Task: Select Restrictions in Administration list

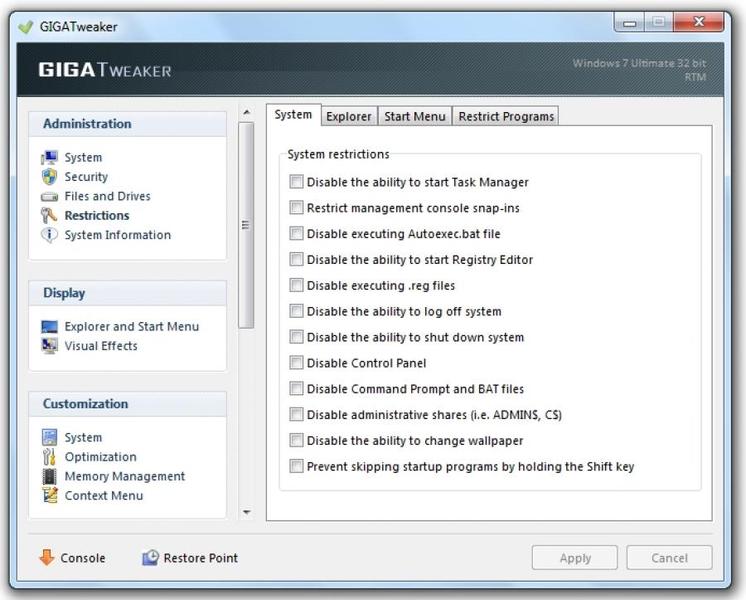Action: tap(97, 216)
